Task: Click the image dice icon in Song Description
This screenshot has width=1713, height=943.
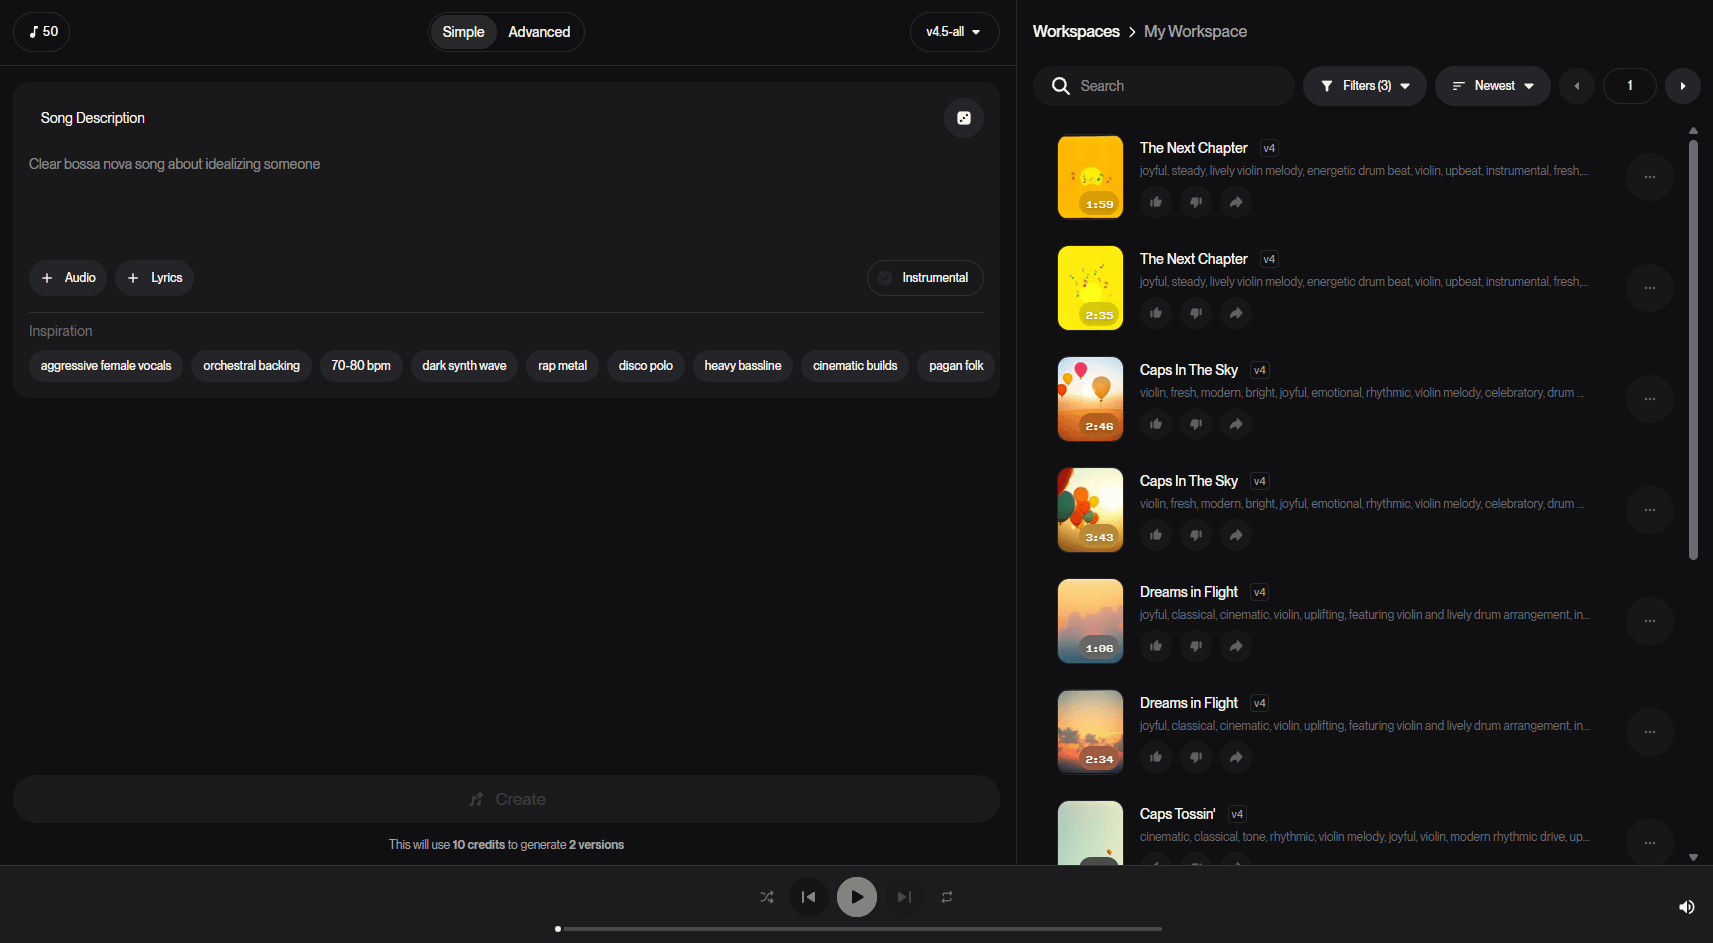Action: point(963,118)
